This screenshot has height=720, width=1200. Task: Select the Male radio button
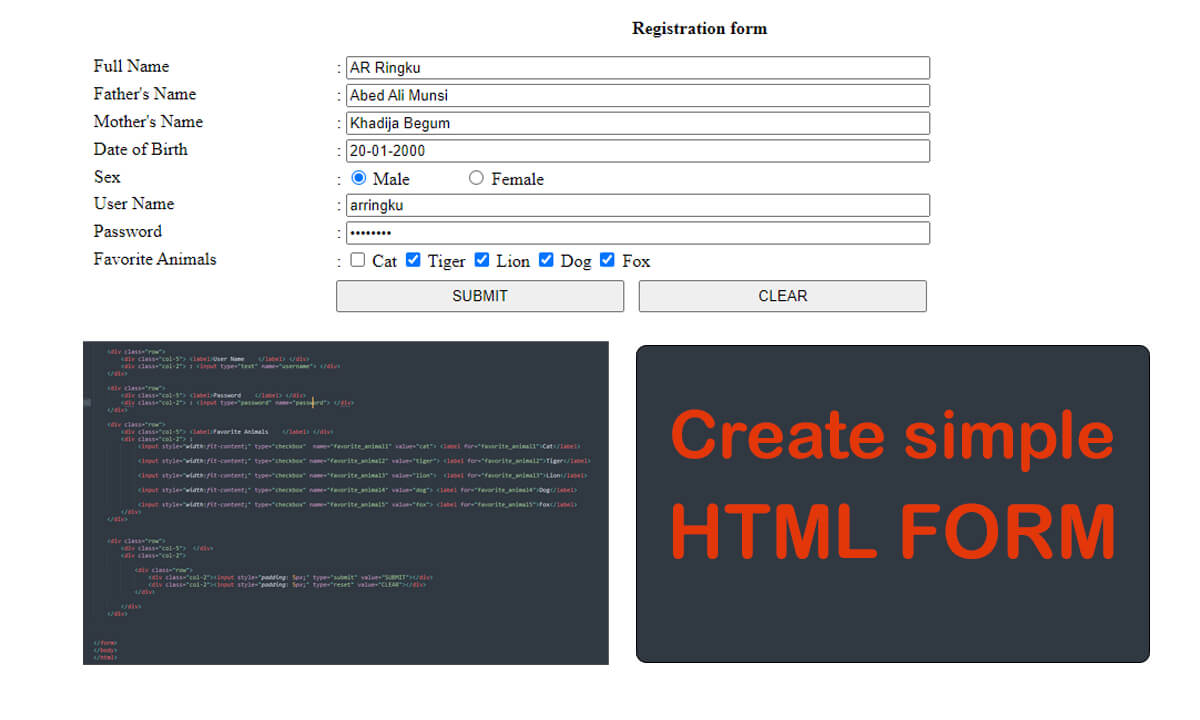pos(358,178)
